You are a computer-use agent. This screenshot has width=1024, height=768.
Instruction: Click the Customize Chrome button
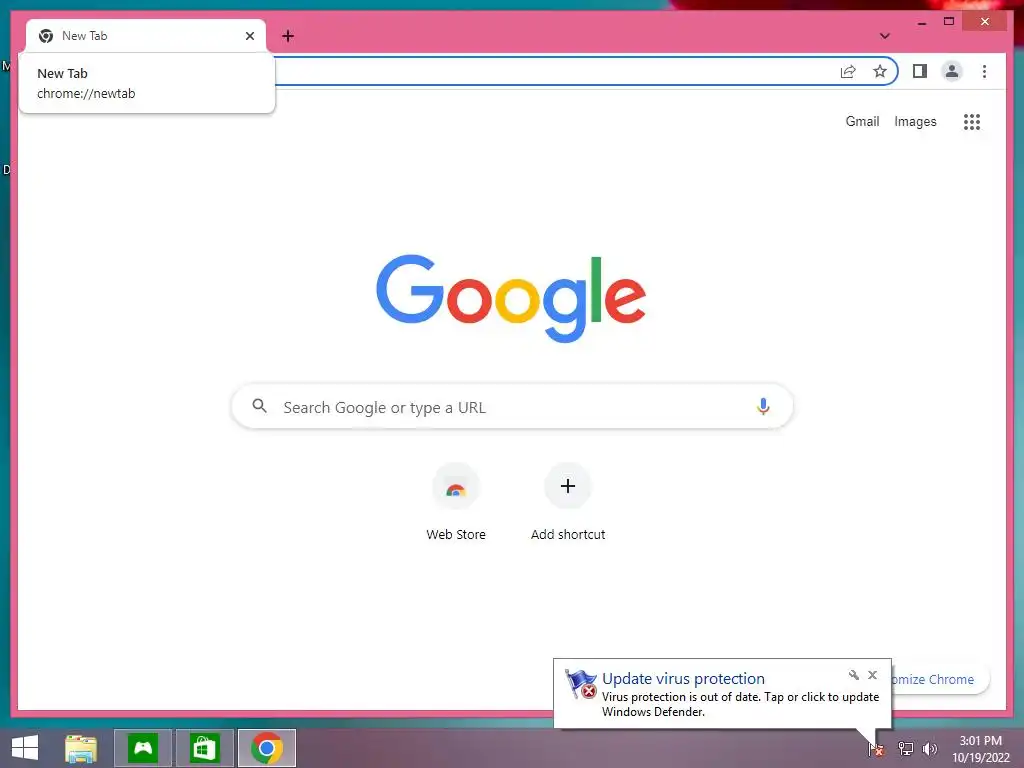click(x=939, y=679)
